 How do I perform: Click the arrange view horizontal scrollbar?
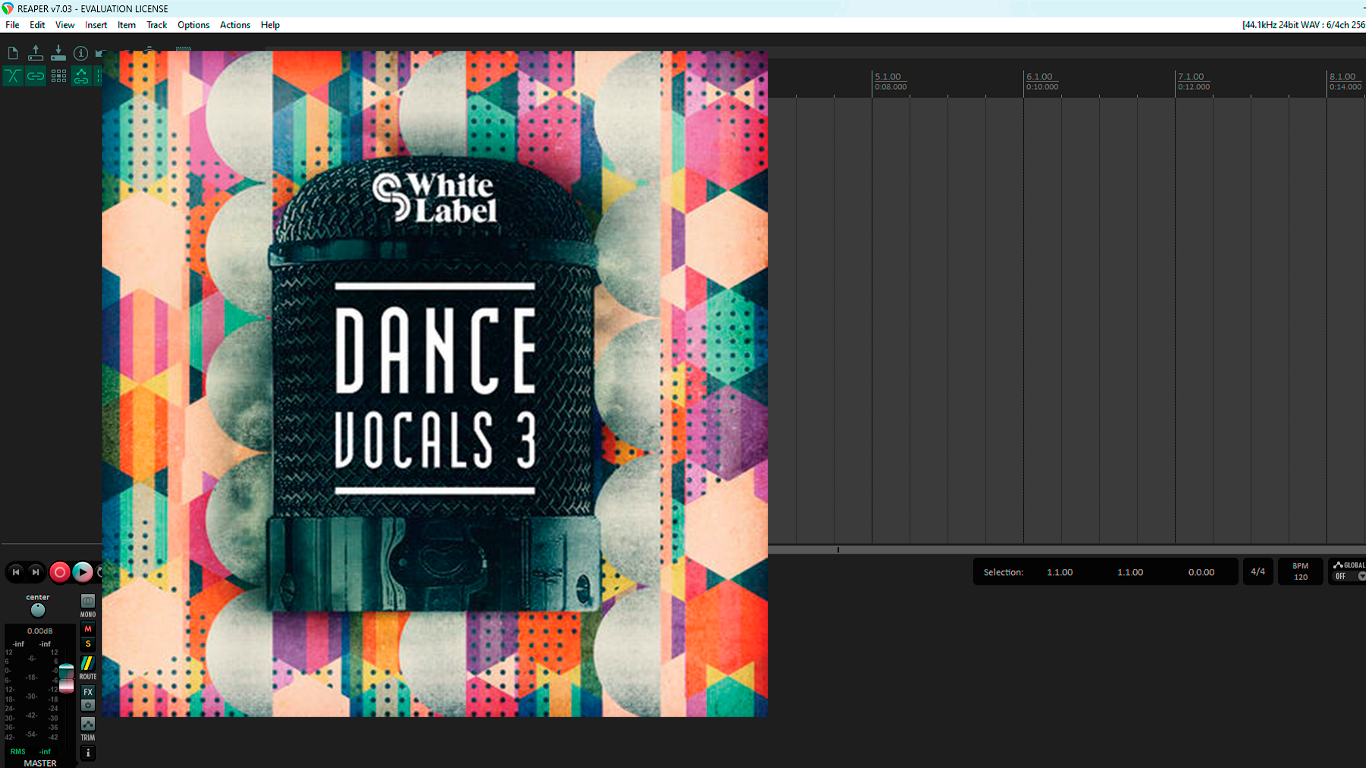[1067, 549]
